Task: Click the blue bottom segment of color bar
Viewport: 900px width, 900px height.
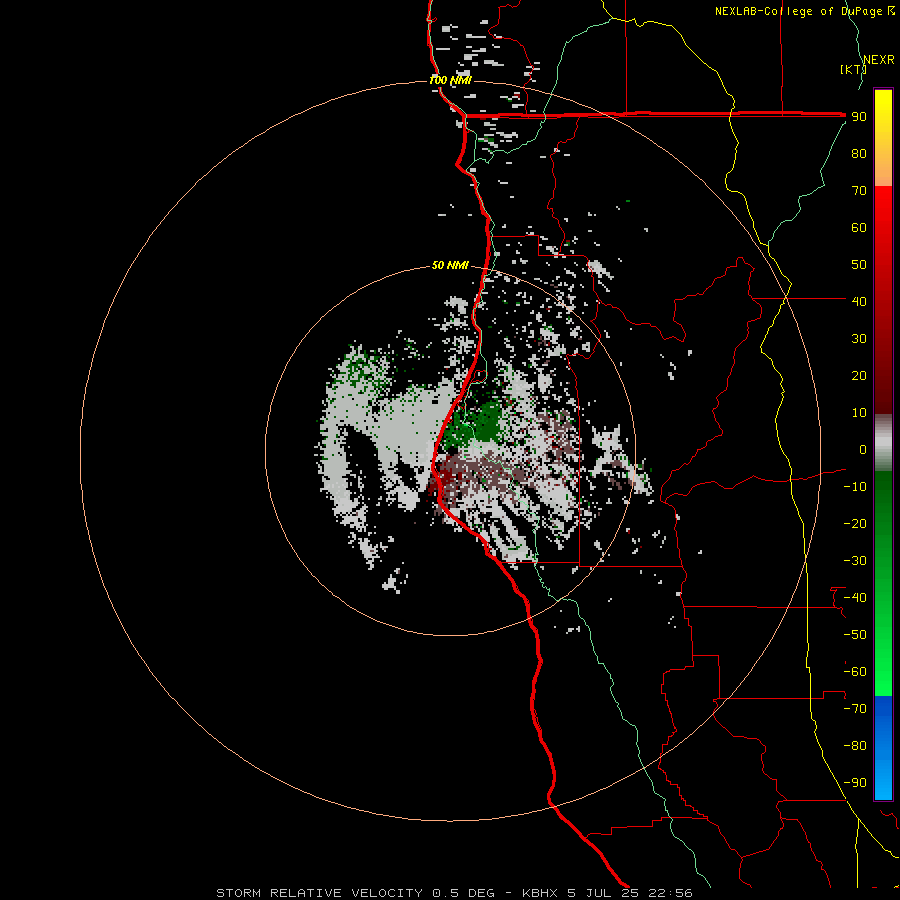Action: [883, 748]
